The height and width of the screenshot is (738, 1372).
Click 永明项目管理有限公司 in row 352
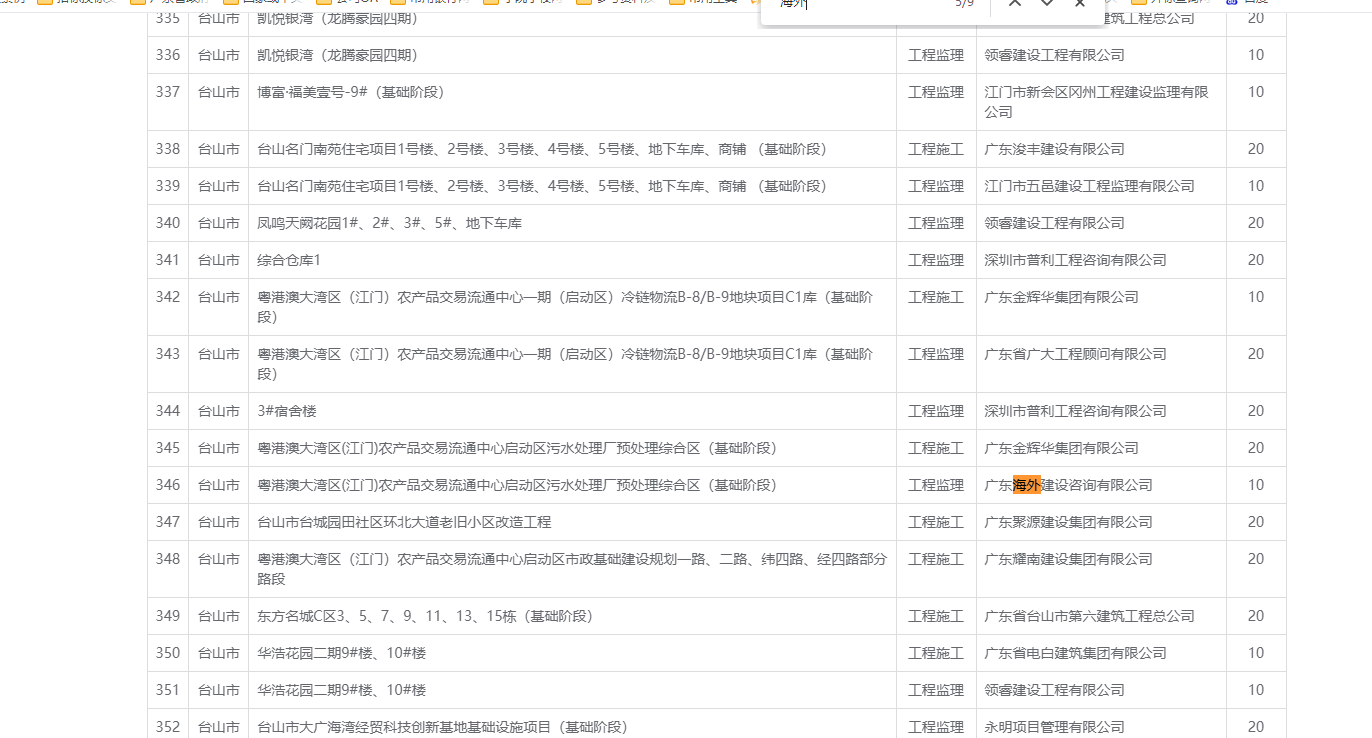pyautogui.click(x=1054, y=727)
